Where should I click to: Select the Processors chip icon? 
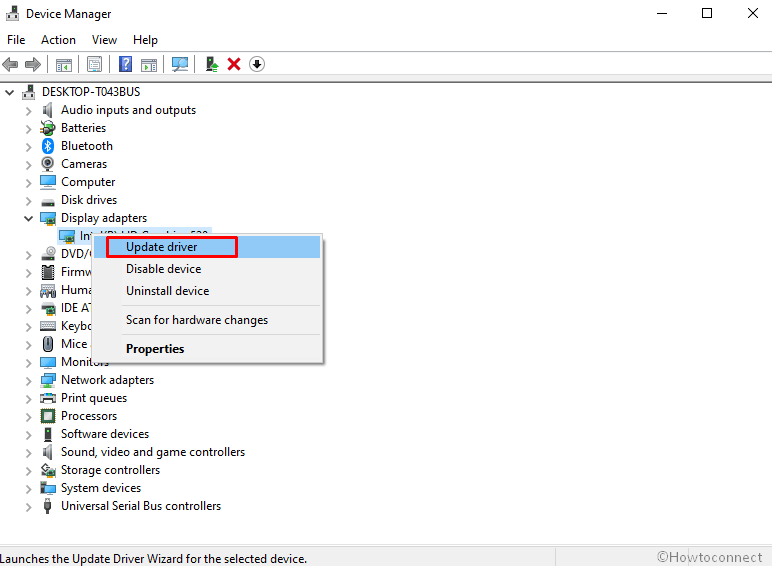point(48,416)
